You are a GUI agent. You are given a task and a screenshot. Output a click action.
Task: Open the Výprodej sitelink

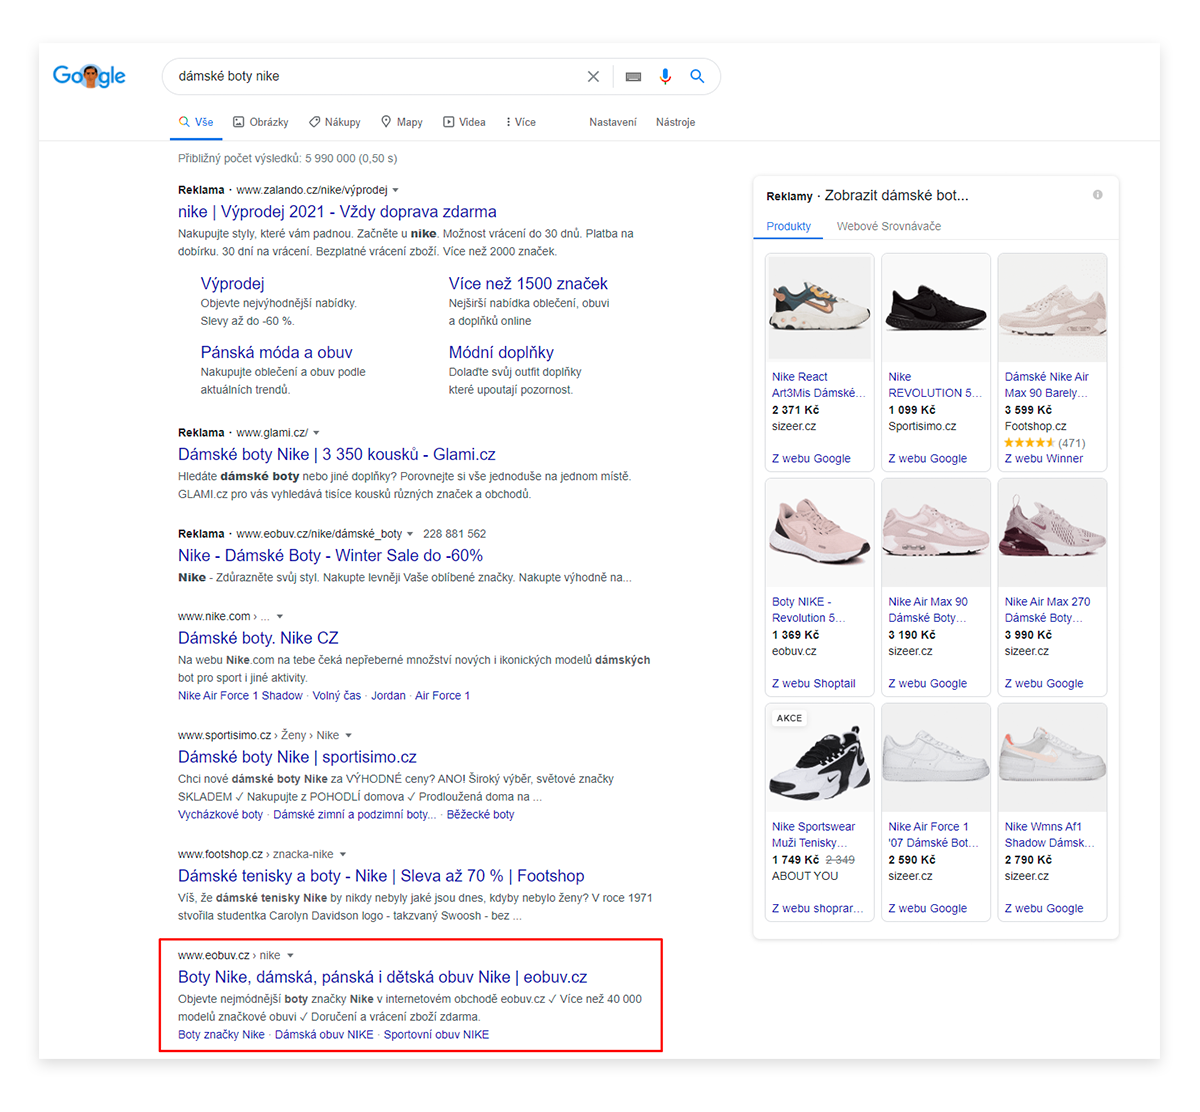coord(232,284)
